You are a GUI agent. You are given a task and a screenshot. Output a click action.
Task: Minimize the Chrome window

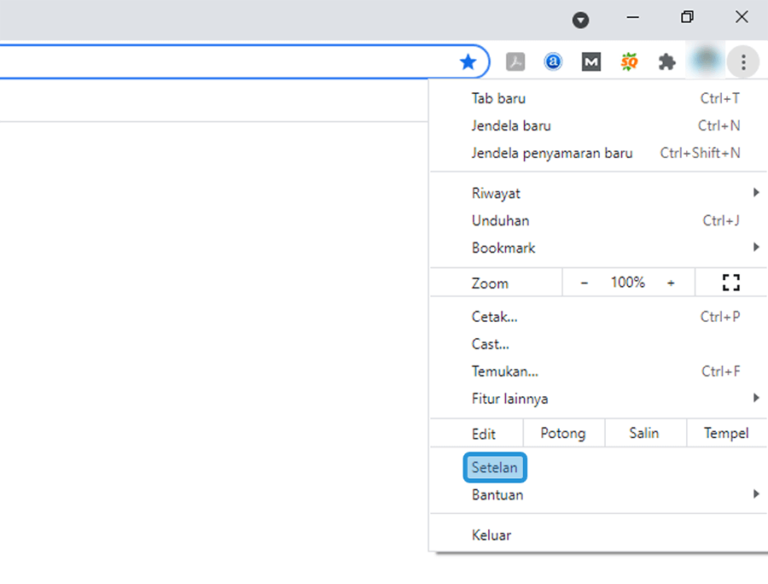click(x=633, y=18)
